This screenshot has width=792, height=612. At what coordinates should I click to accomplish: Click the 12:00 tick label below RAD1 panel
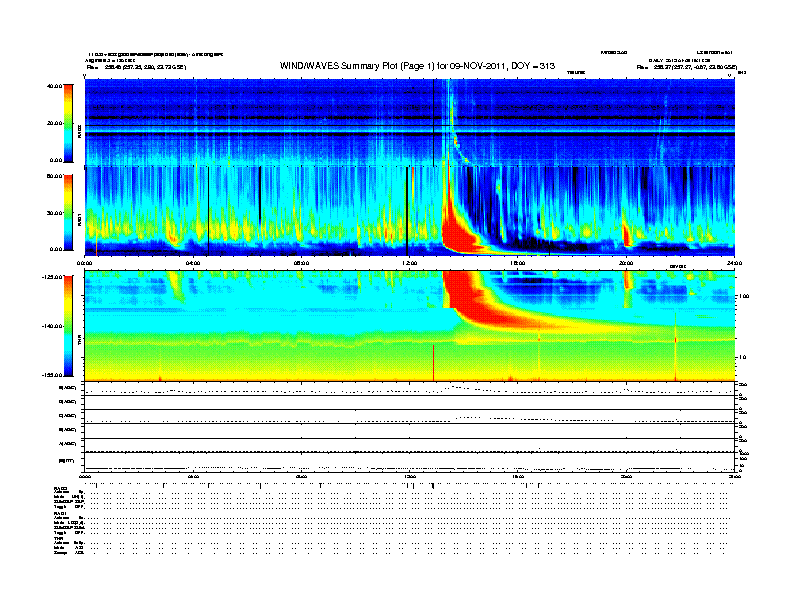click(x=410, y=263)
